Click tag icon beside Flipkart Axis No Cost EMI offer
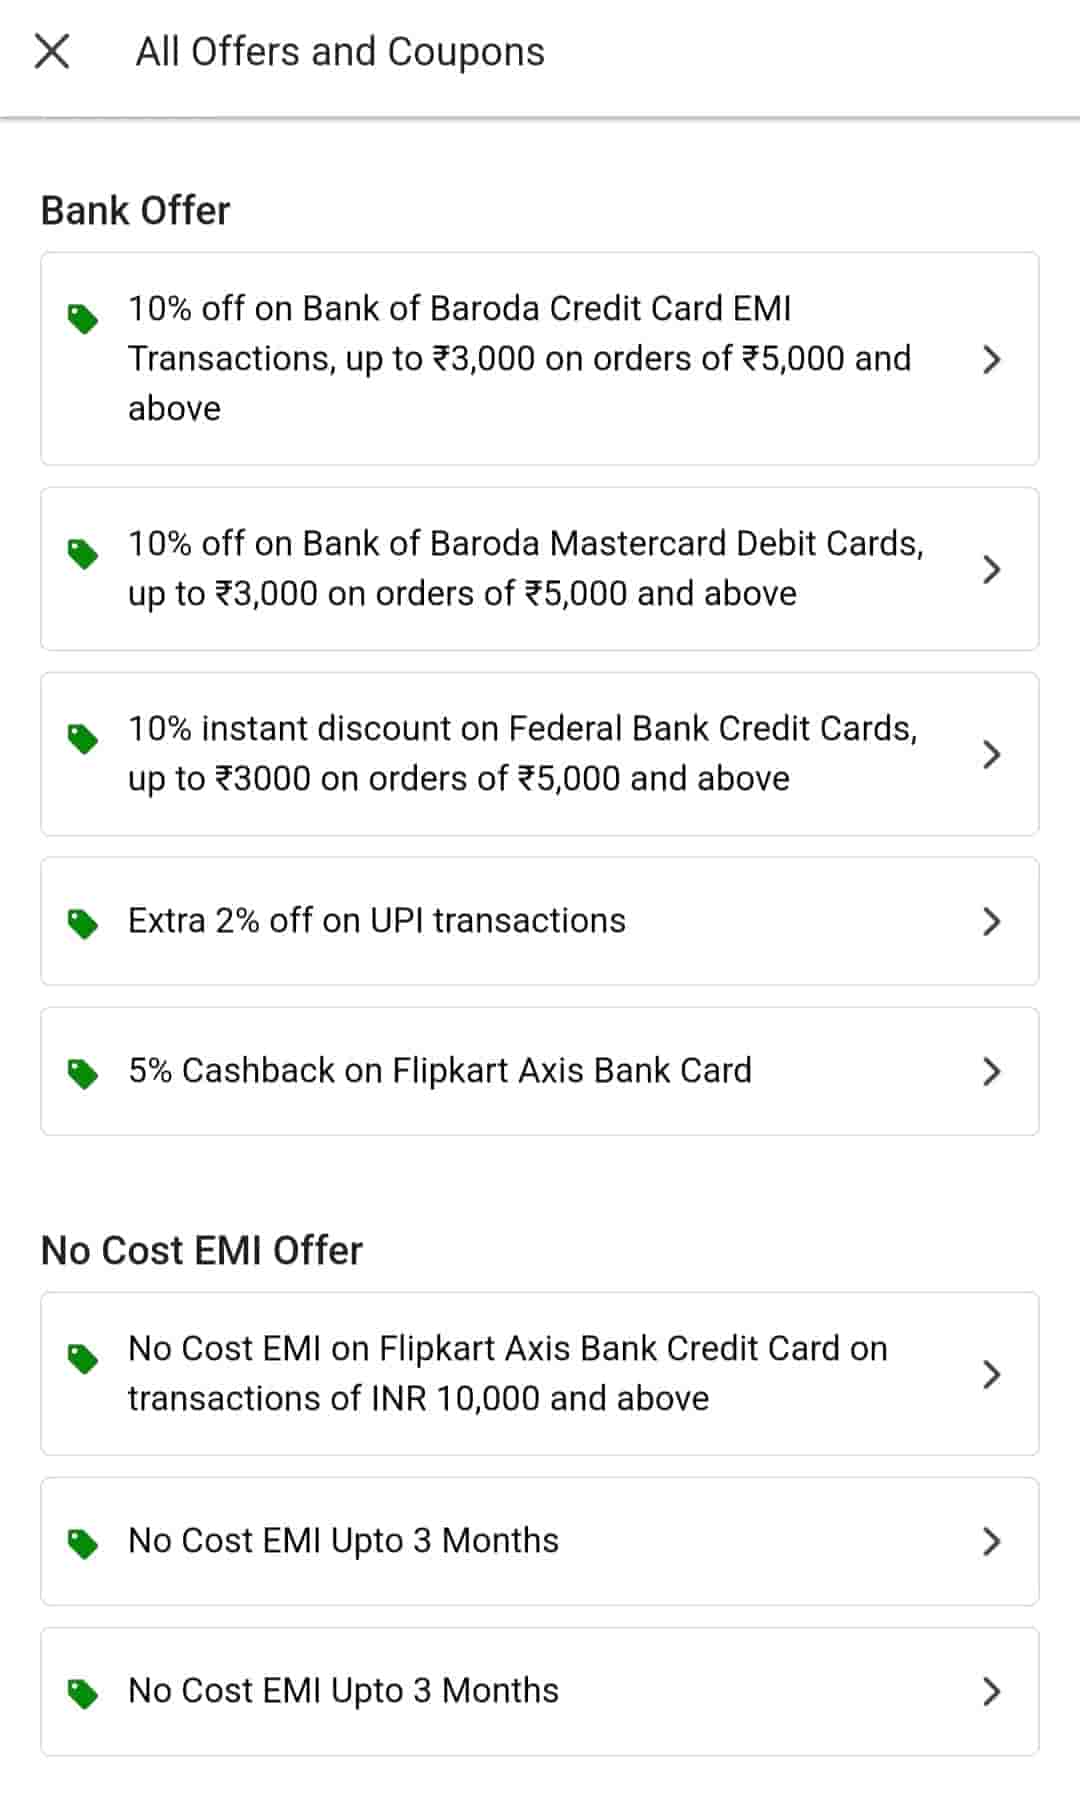 83,1358
